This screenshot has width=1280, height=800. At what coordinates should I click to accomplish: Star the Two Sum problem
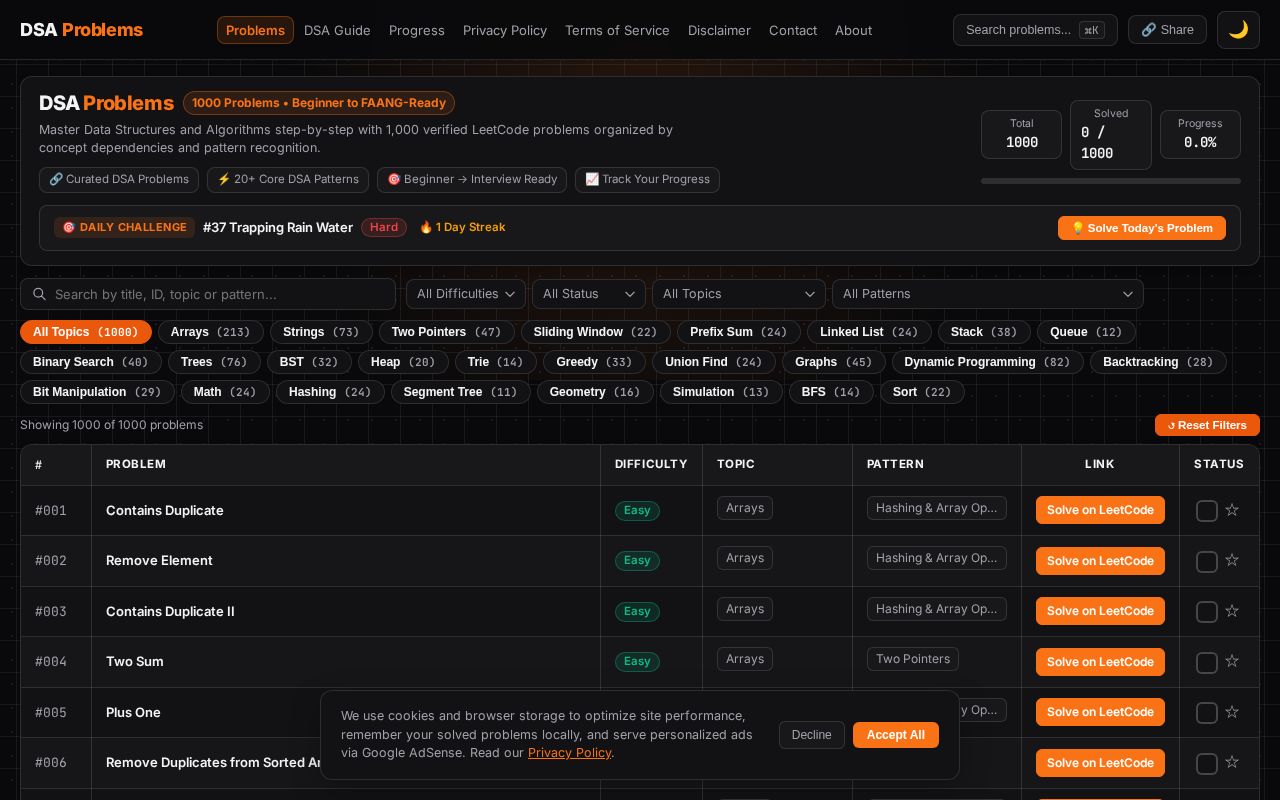[1232, 661]
